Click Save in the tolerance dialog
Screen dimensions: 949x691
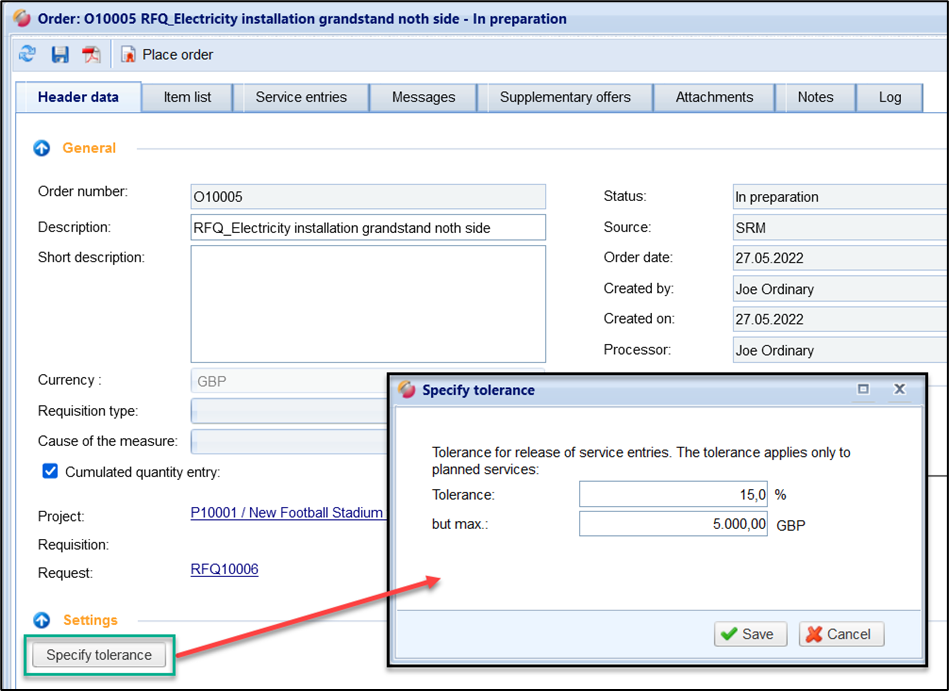tap(750, 634)
